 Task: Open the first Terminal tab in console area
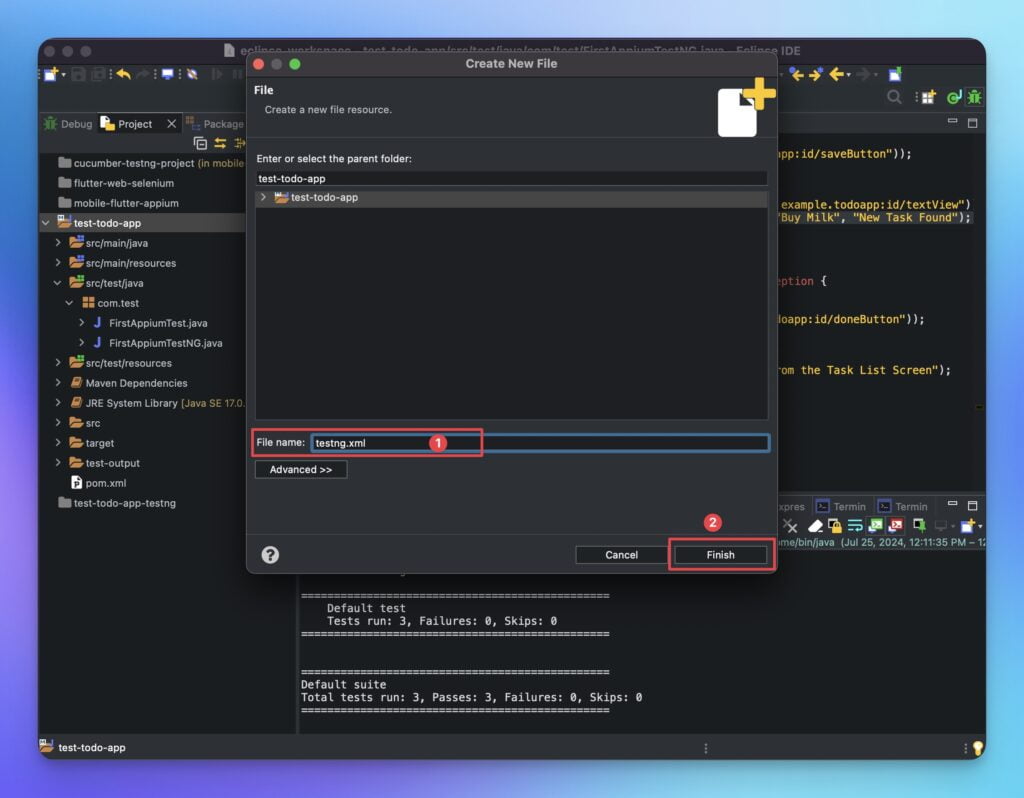tap(841, 506)
